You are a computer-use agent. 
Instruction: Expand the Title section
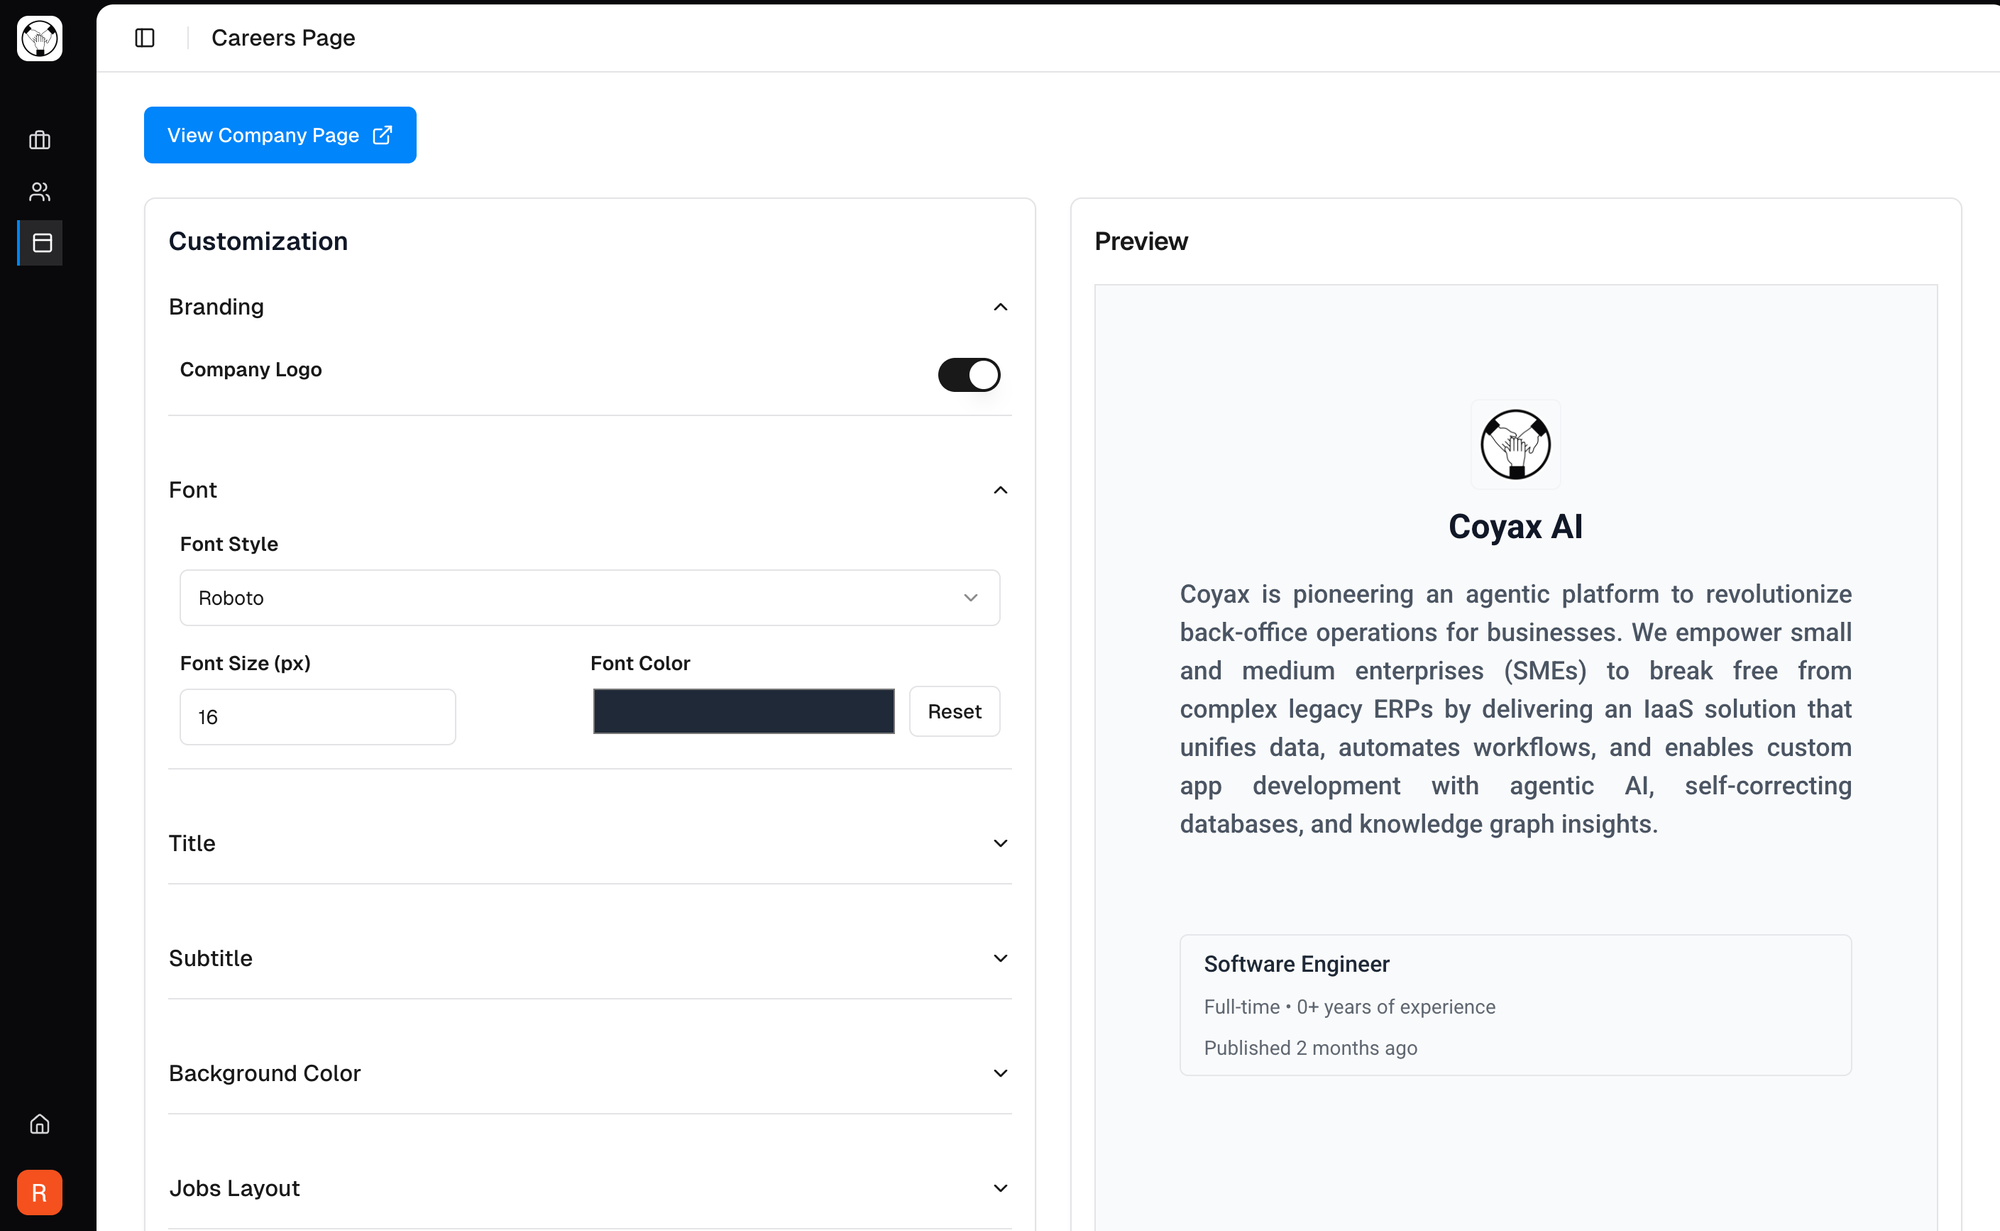tap(1000, 843)
